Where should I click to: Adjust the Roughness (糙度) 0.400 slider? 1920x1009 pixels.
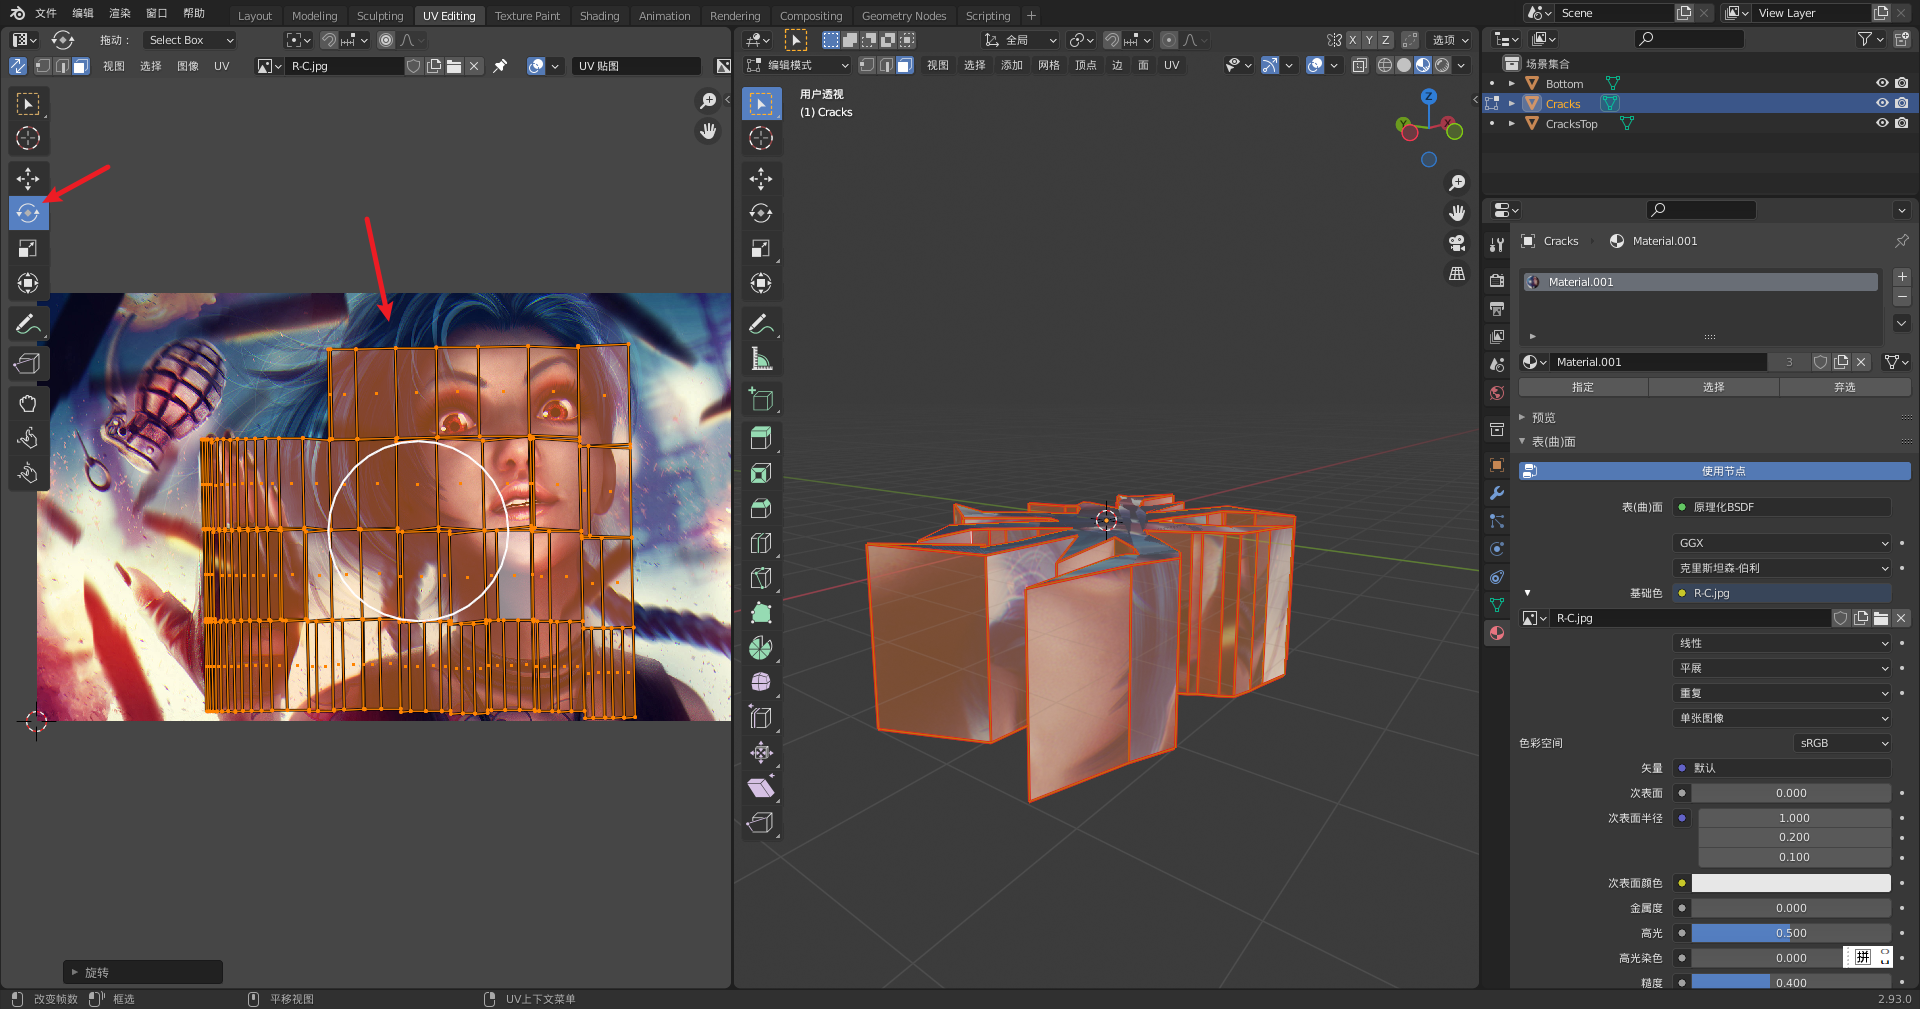point(1790,983)
